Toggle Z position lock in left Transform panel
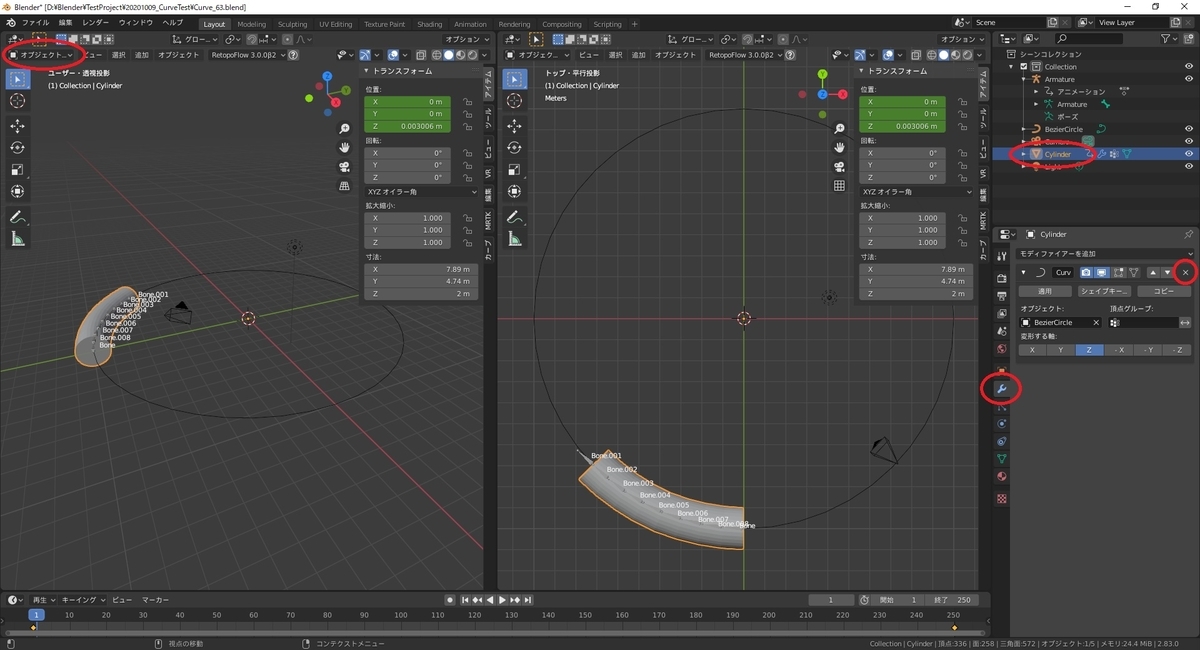The height and width of the screenshot is (650, 1200). (x=467, y=126)
